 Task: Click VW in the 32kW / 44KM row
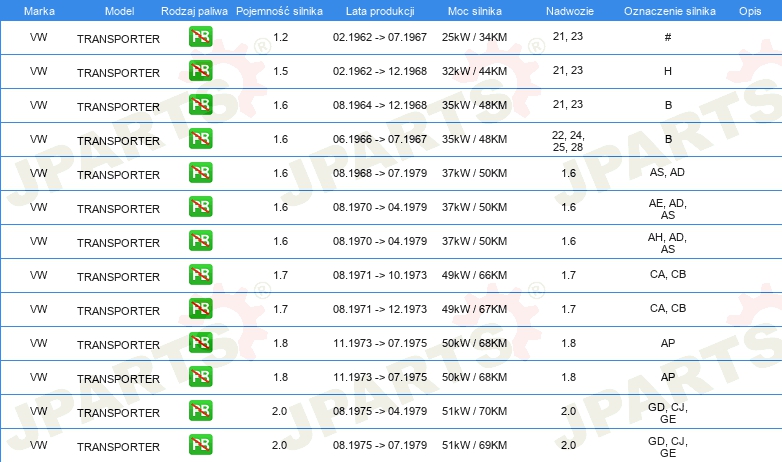(x=38, y=71)
